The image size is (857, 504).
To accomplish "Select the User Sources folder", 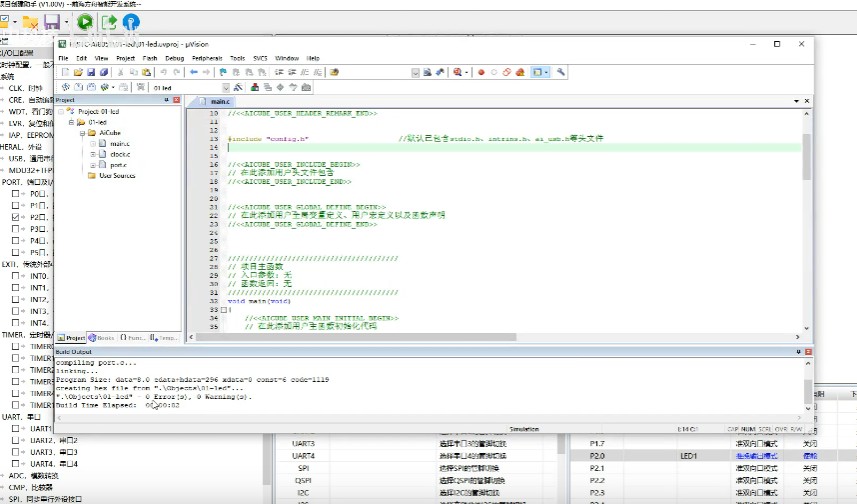I will pyautogui.click(x=116, y=176).
